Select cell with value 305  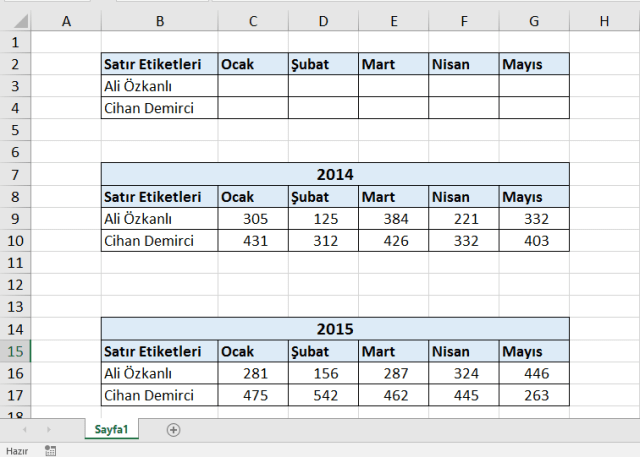pos(253,219)
